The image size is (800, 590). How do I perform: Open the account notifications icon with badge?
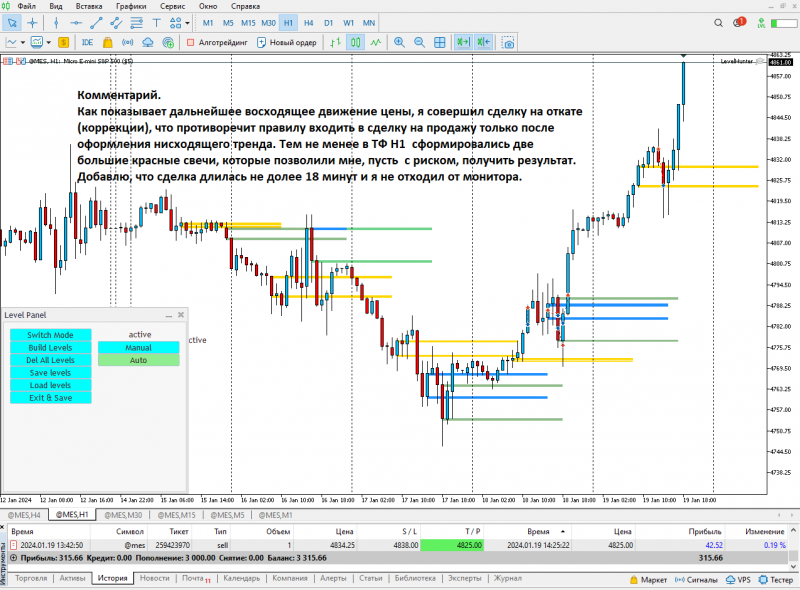pyautogui.click(x=739, y=22)
